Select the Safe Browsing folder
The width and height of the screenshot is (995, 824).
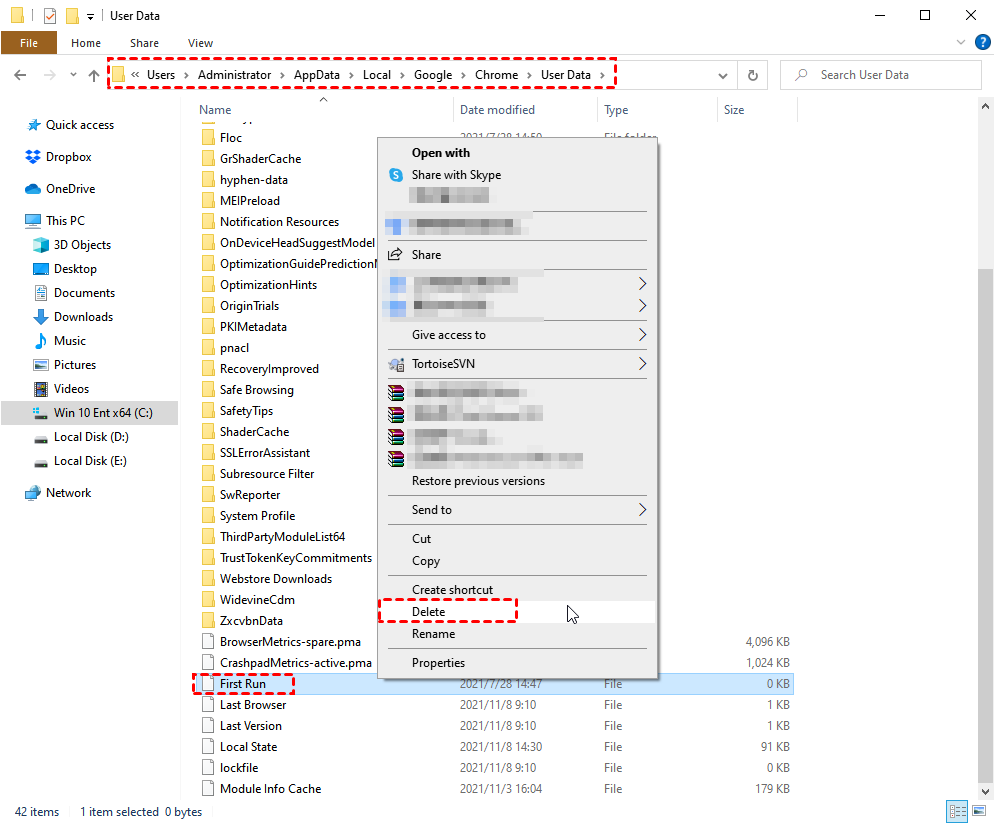256,389
